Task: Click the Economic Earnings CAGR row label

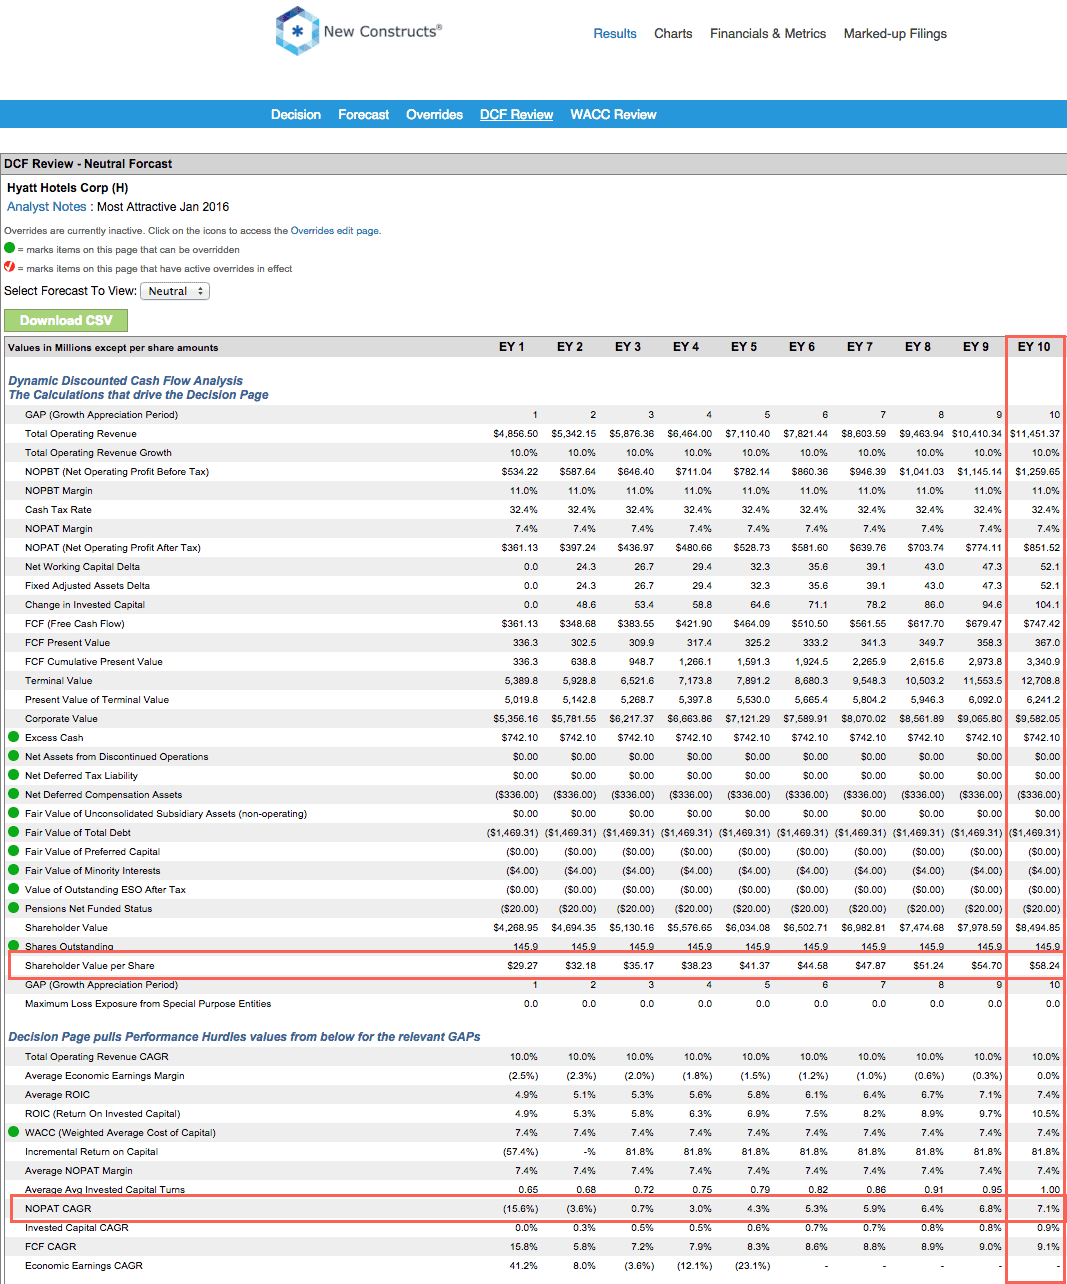Action: point(84,1265)
